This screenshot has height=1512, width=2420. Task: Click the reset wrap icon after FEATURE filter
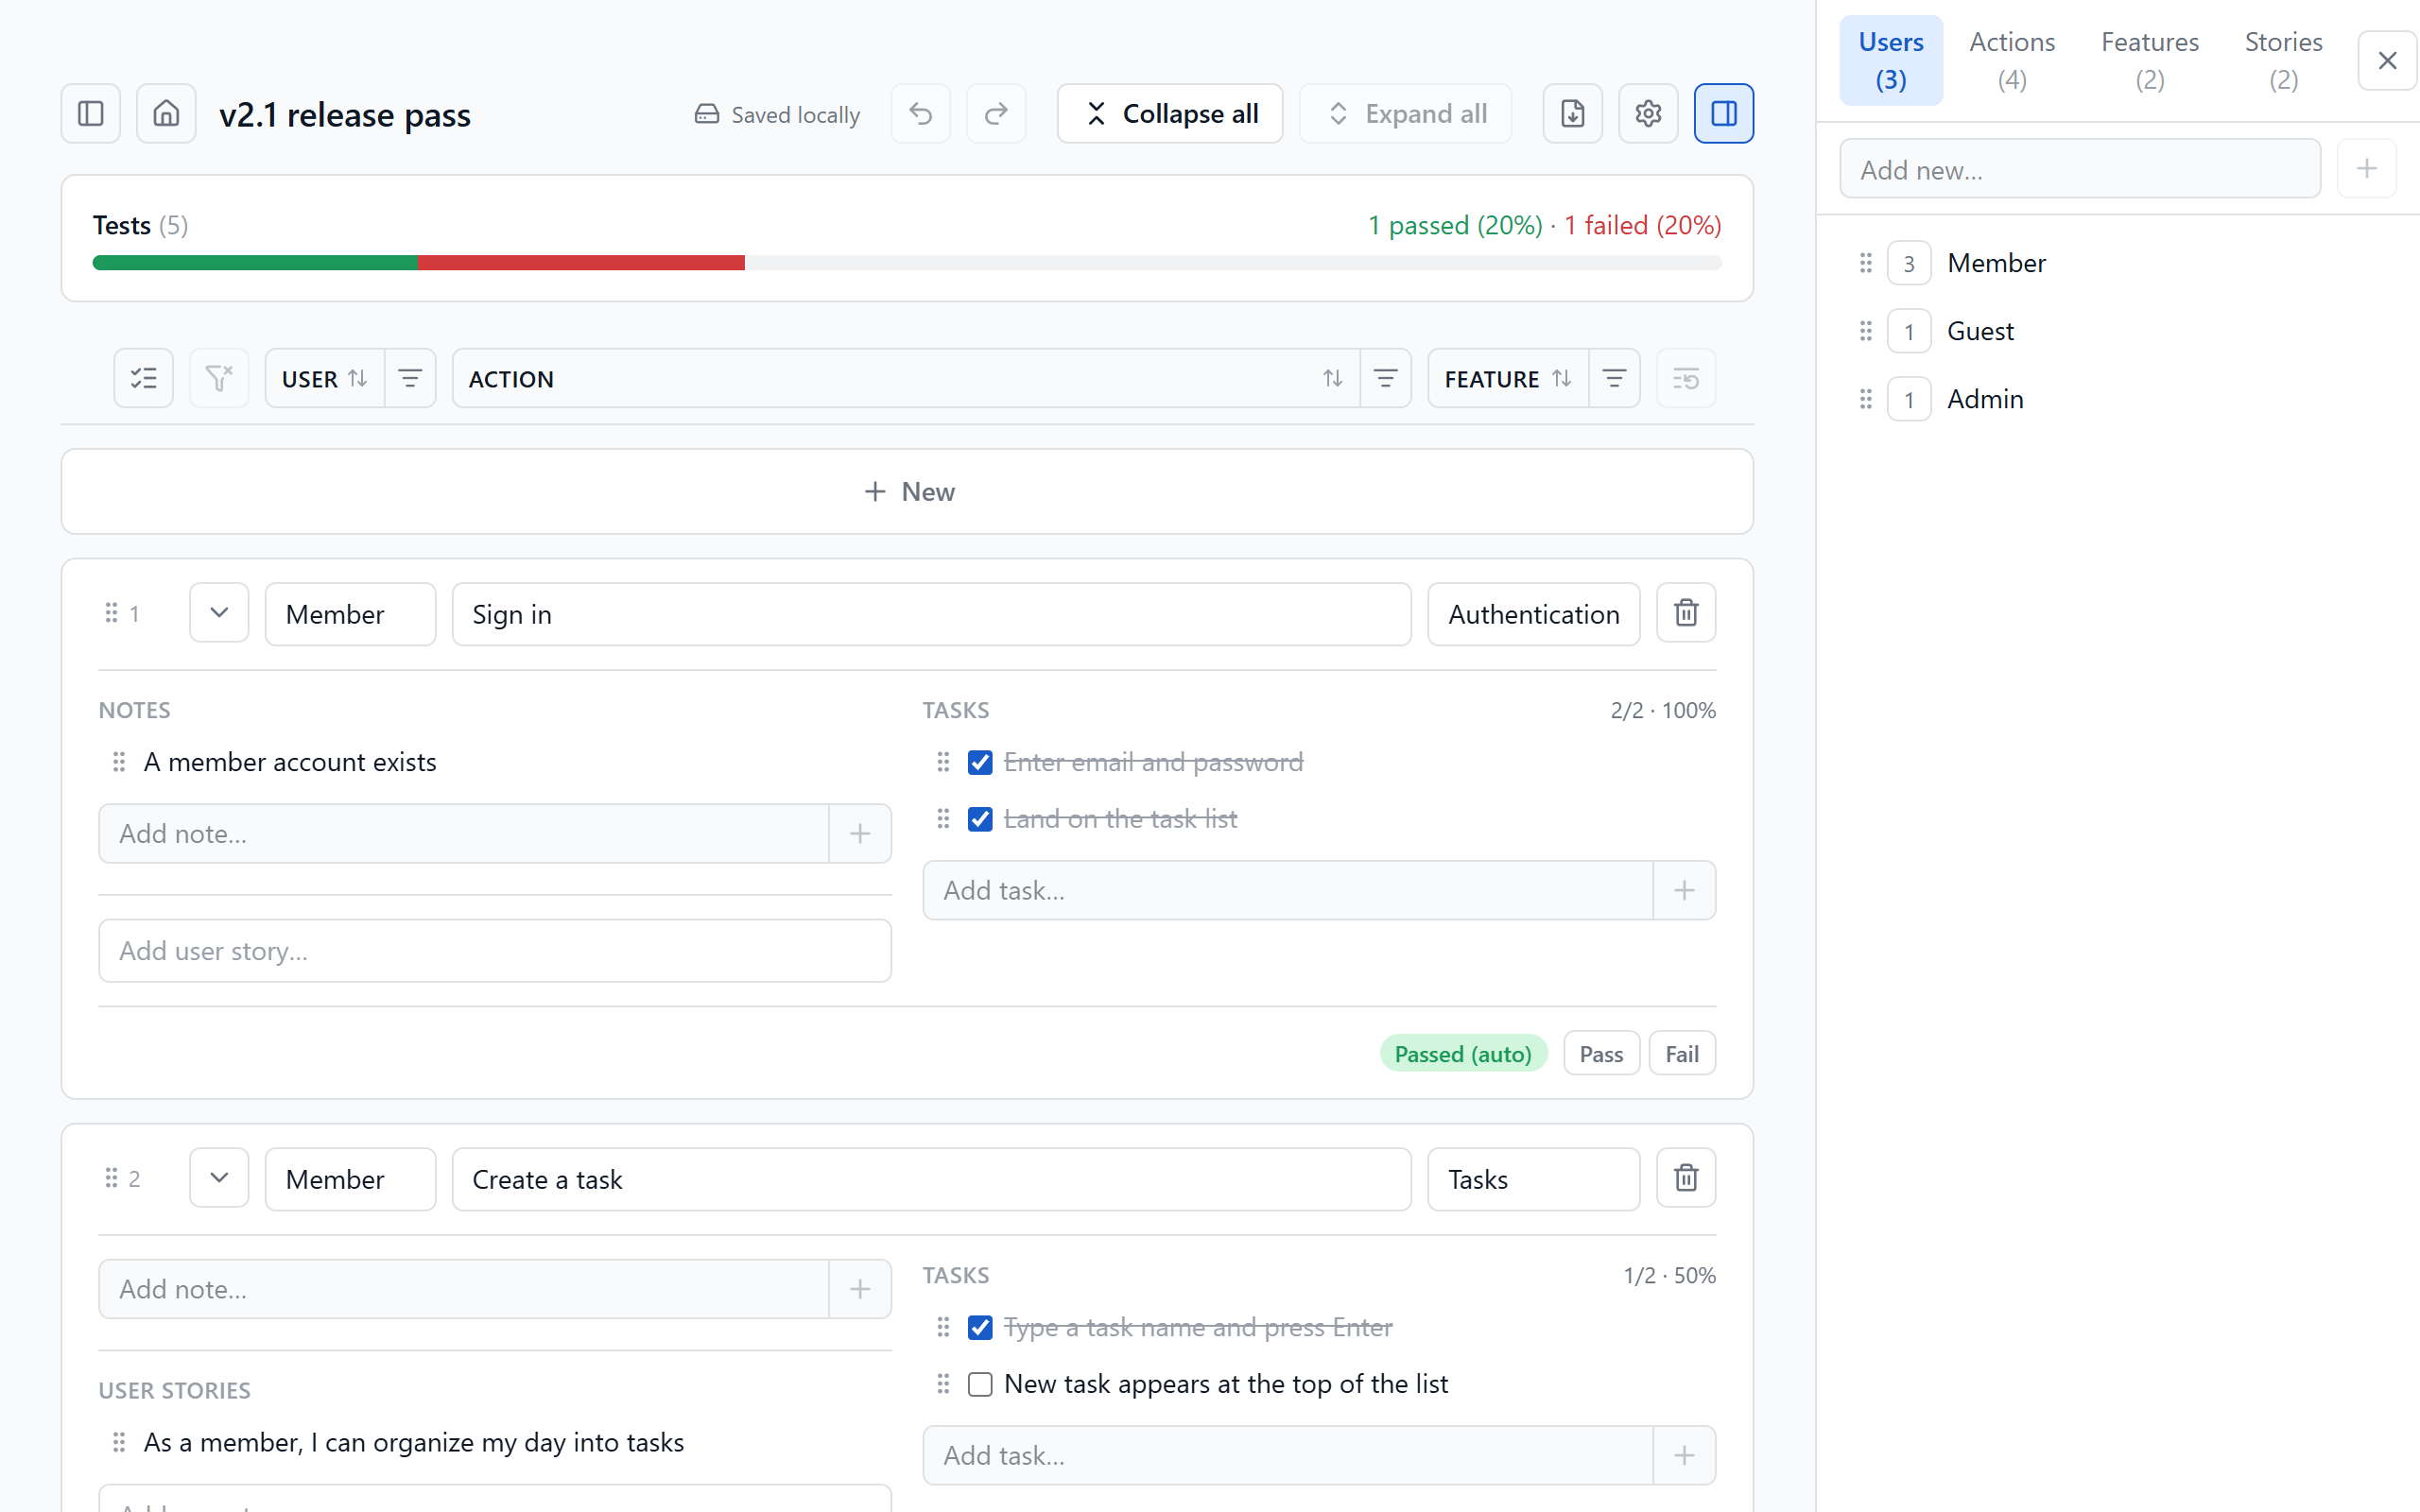point(1686,378)
